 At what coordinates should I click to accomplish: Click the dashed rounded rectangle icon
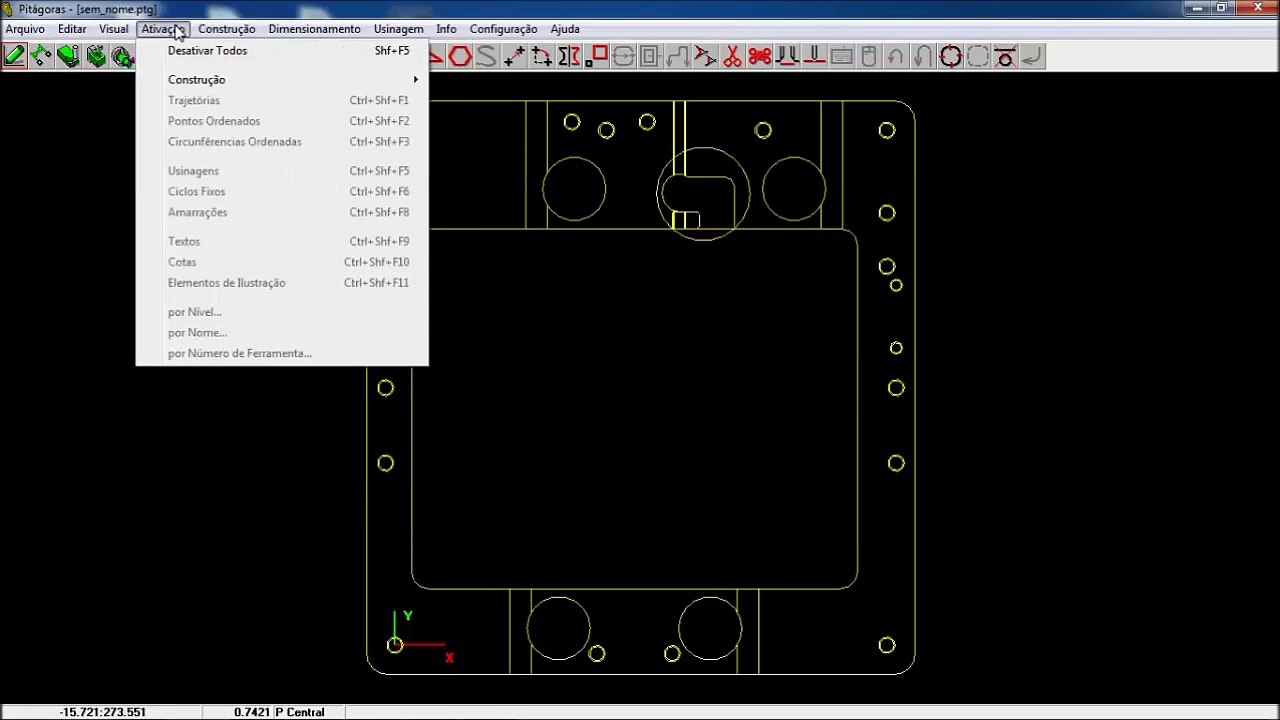[x=978, y=56]
